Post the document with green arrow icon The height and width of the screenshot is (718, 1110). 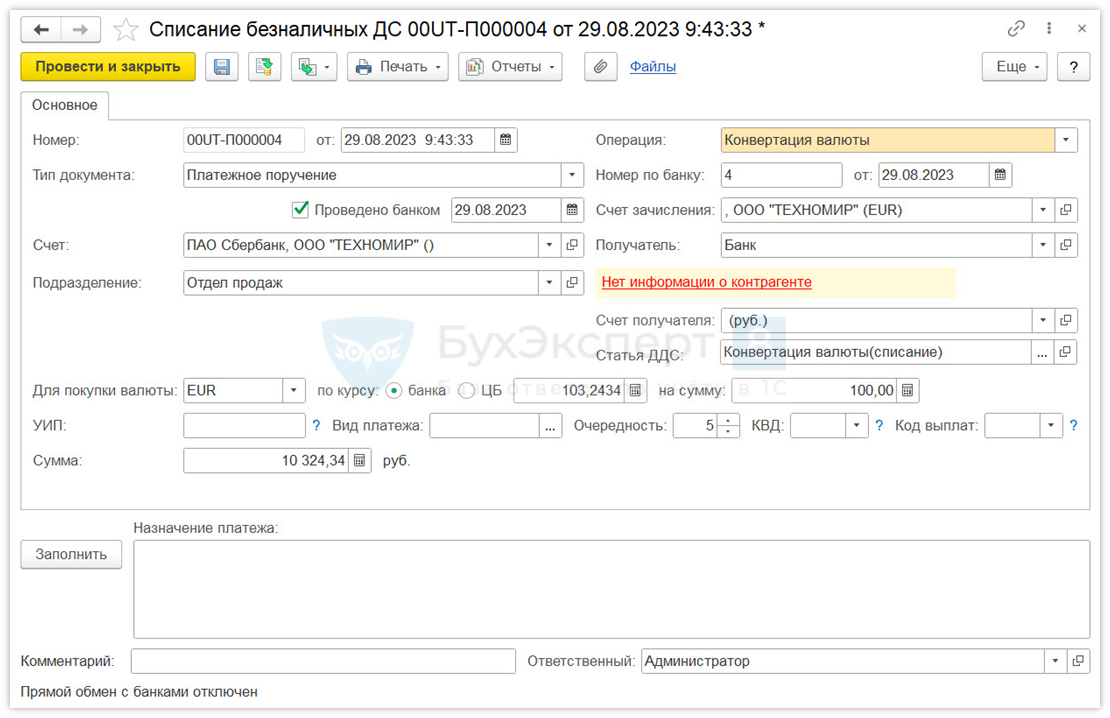point(264,67)
